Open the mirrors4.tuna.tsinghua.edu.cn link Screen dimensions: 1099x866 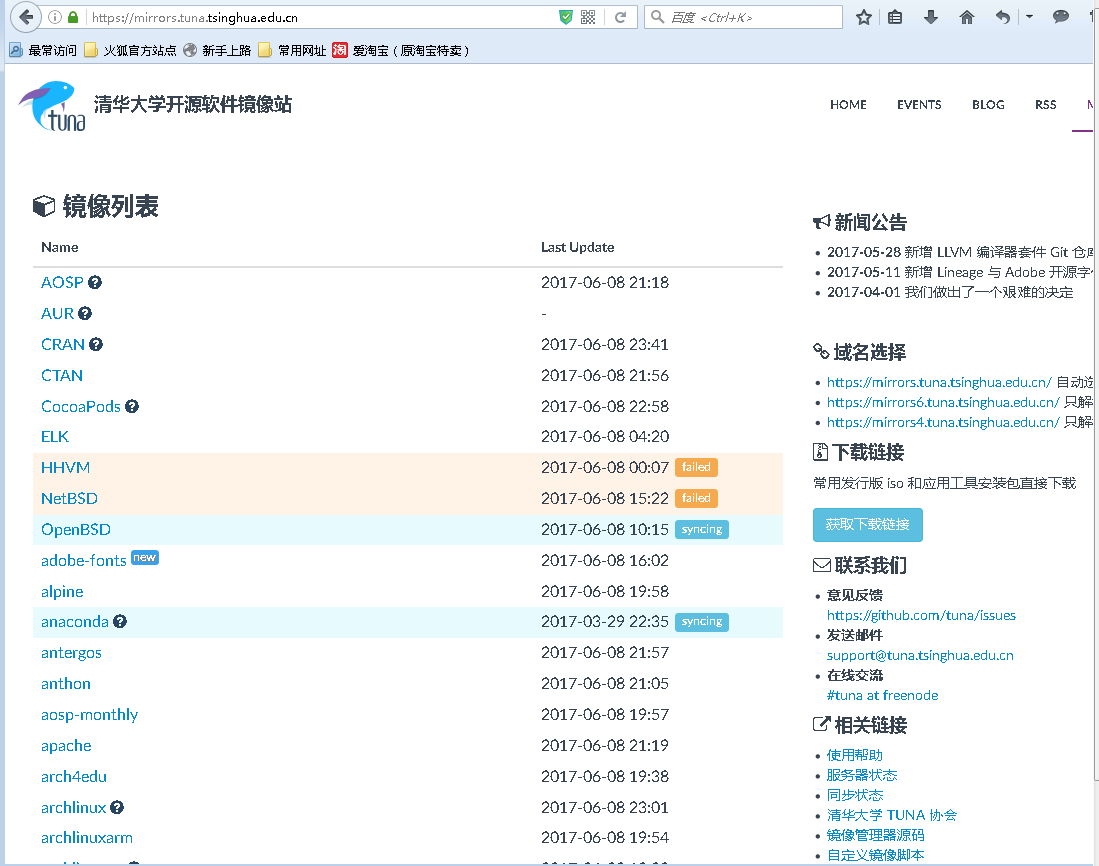coord(943,422)
